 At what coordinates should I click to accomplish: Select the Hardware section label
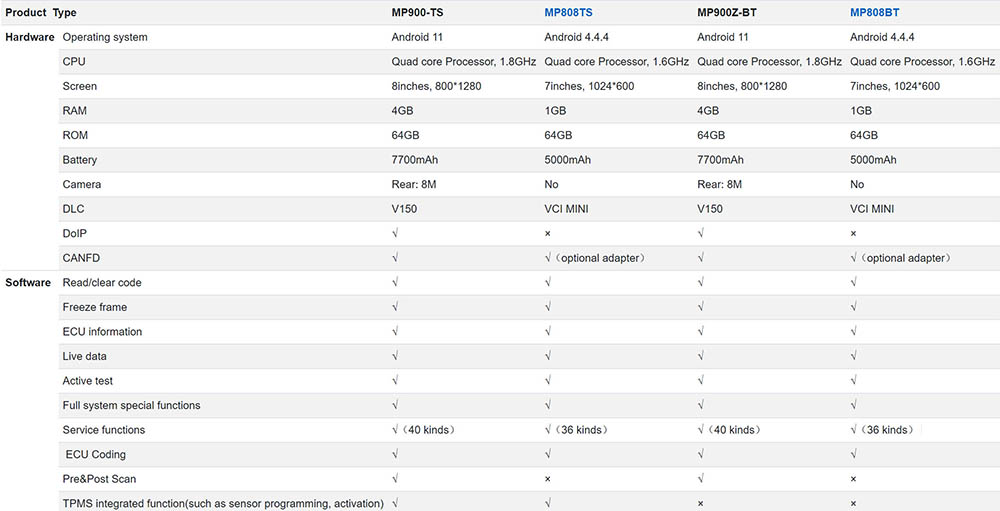29,37
